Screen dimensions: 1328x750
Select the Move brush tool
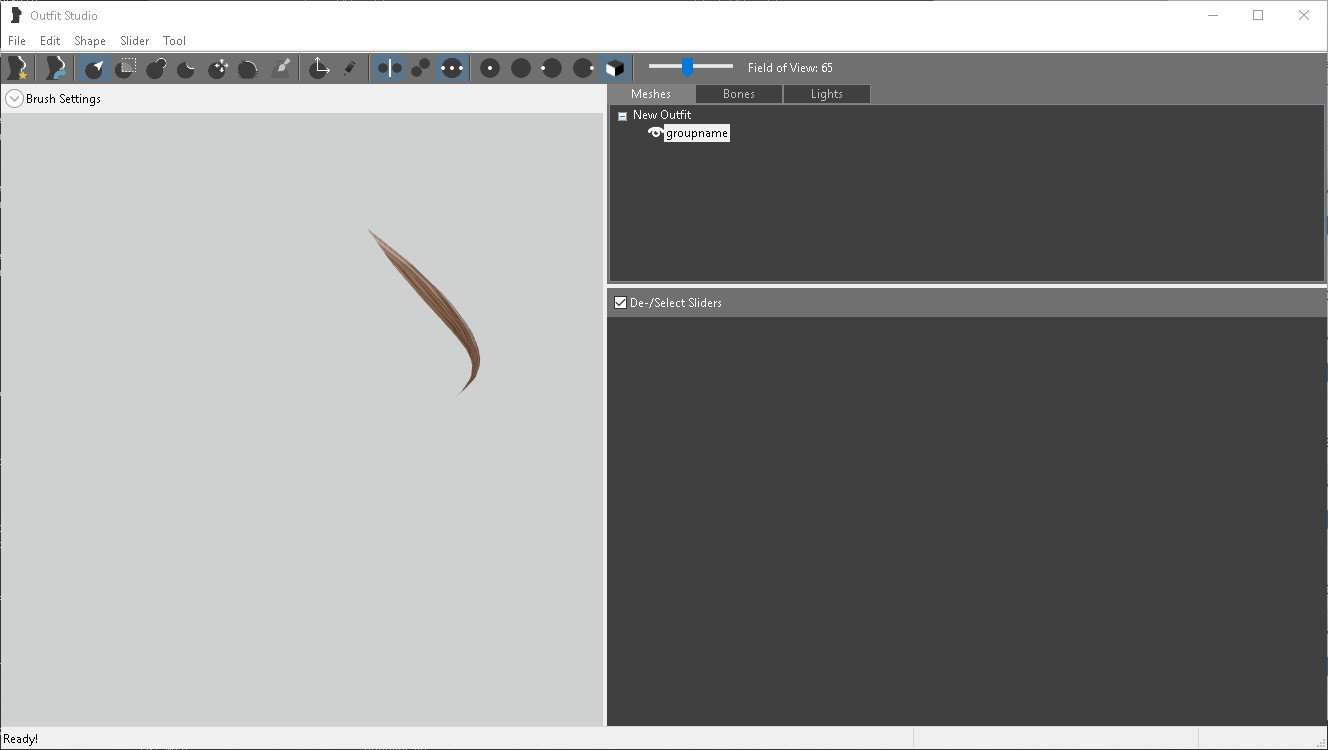click(218, 68)
